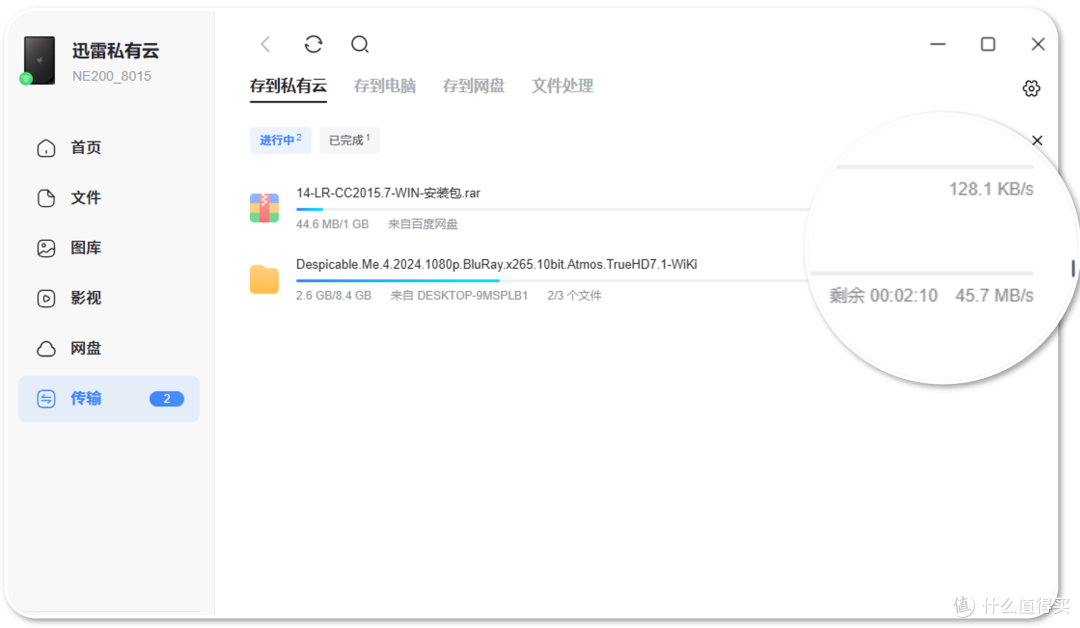This screenshot has width=1080, height=628.
Task: Click the 2.6 GB/8.4 GB size text
Action: coord(333,296)
